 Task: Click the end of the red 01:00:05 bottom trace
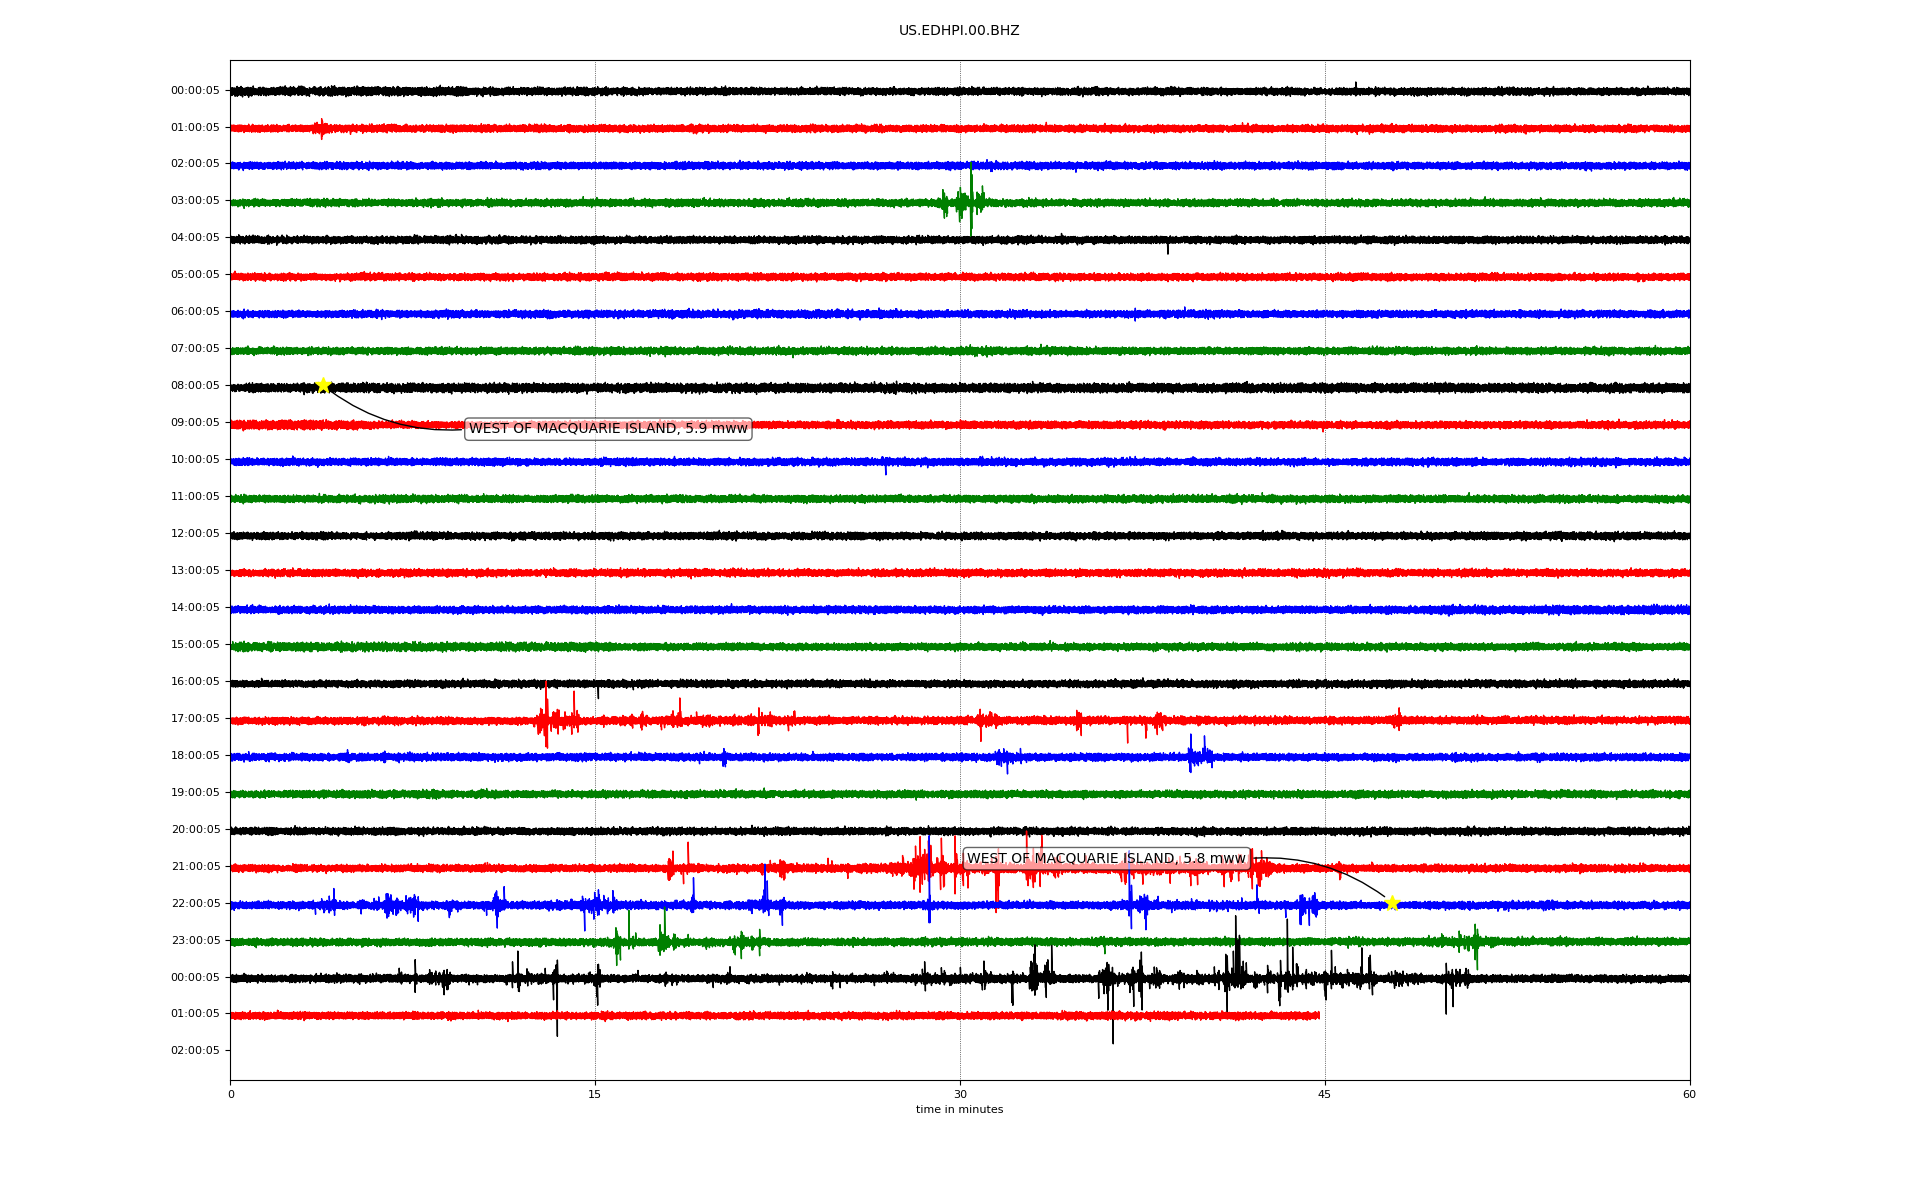(x=1317, y=1015)
